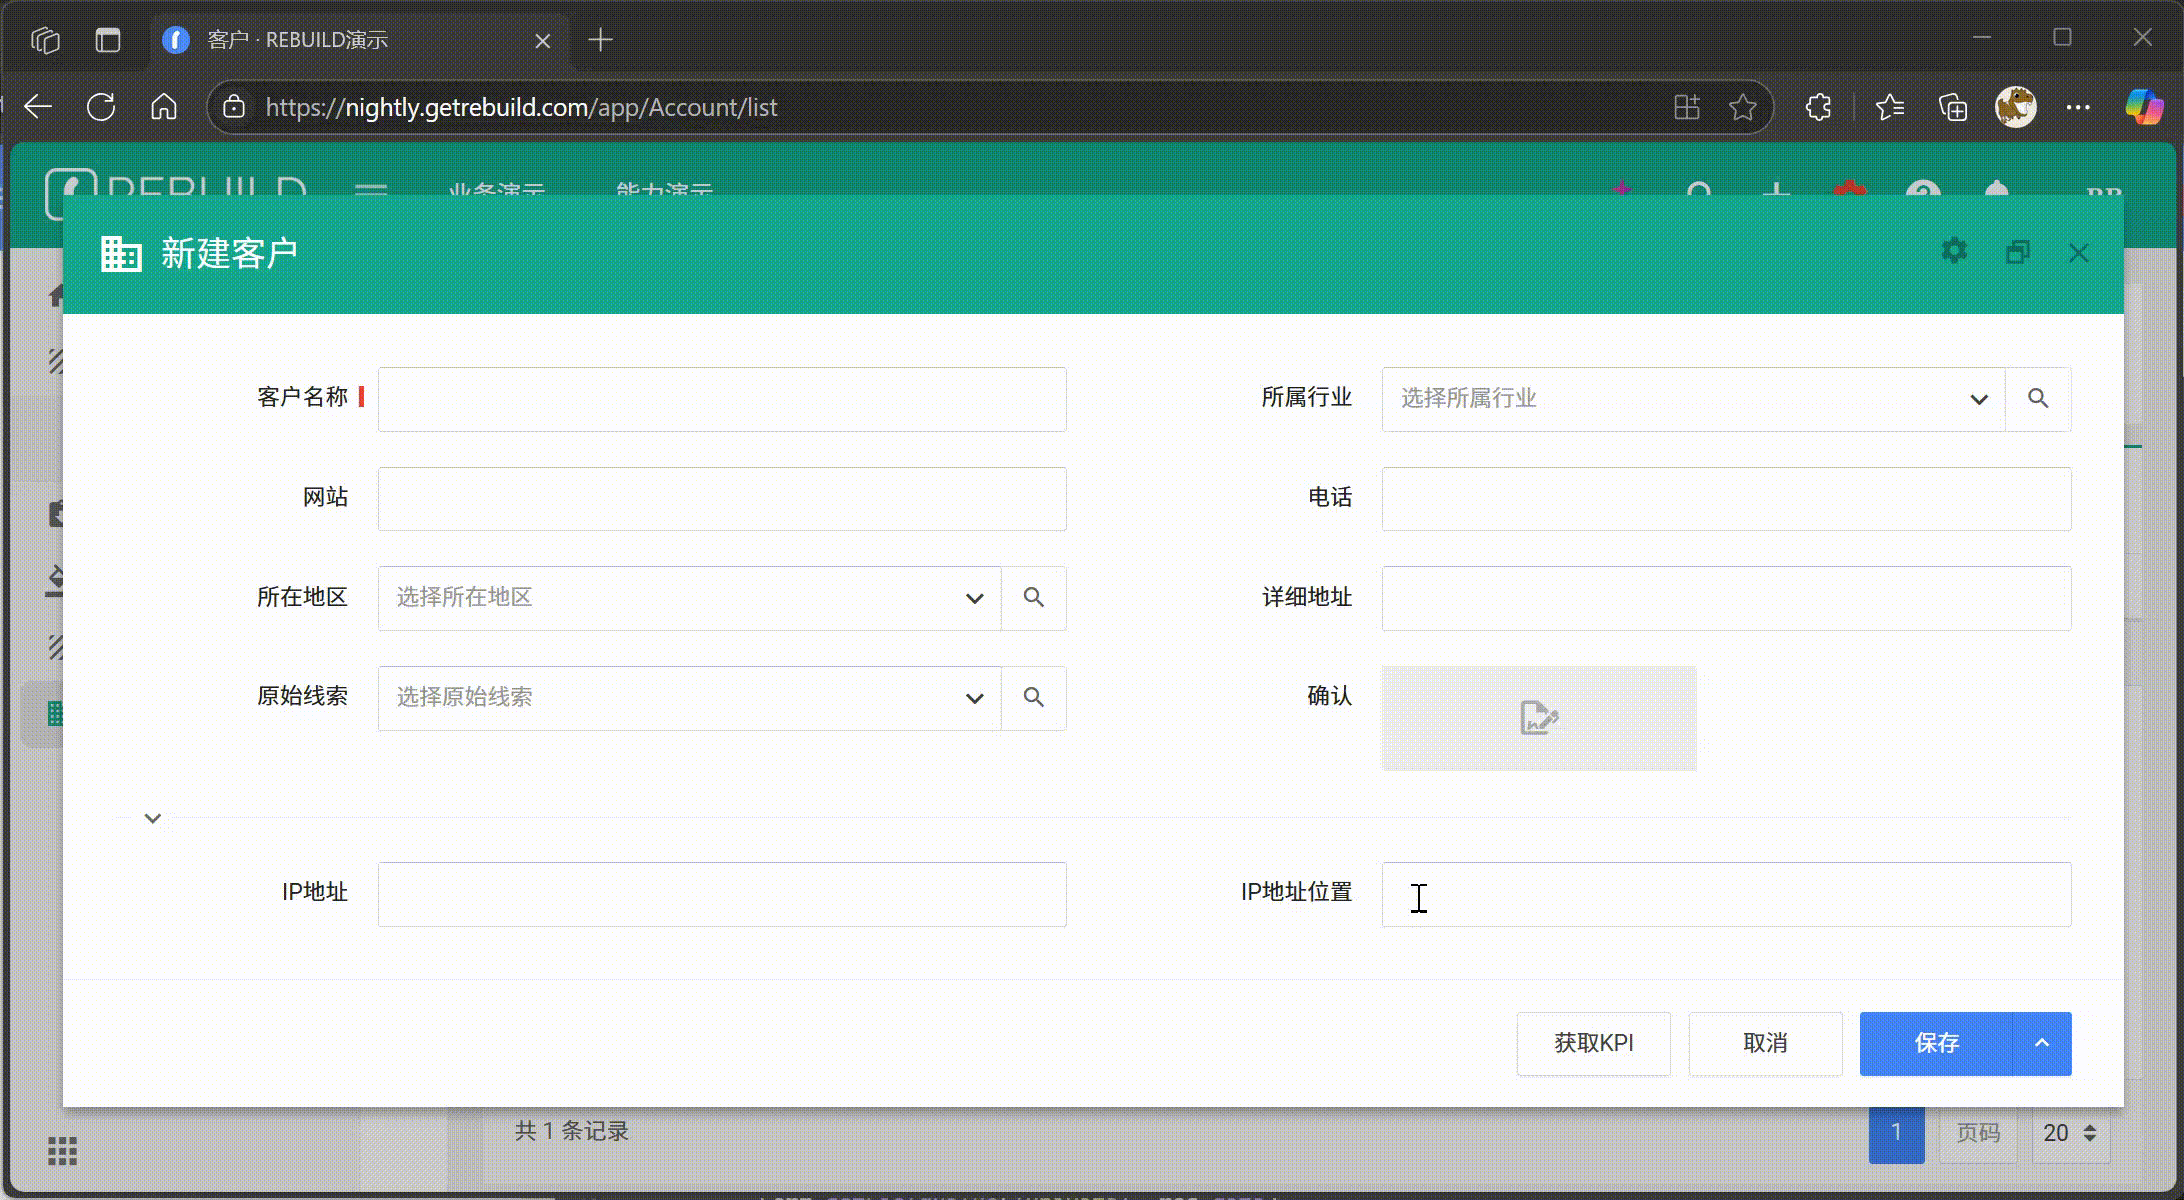Open the apps grid icon at bottom left

click(62, 1151)
